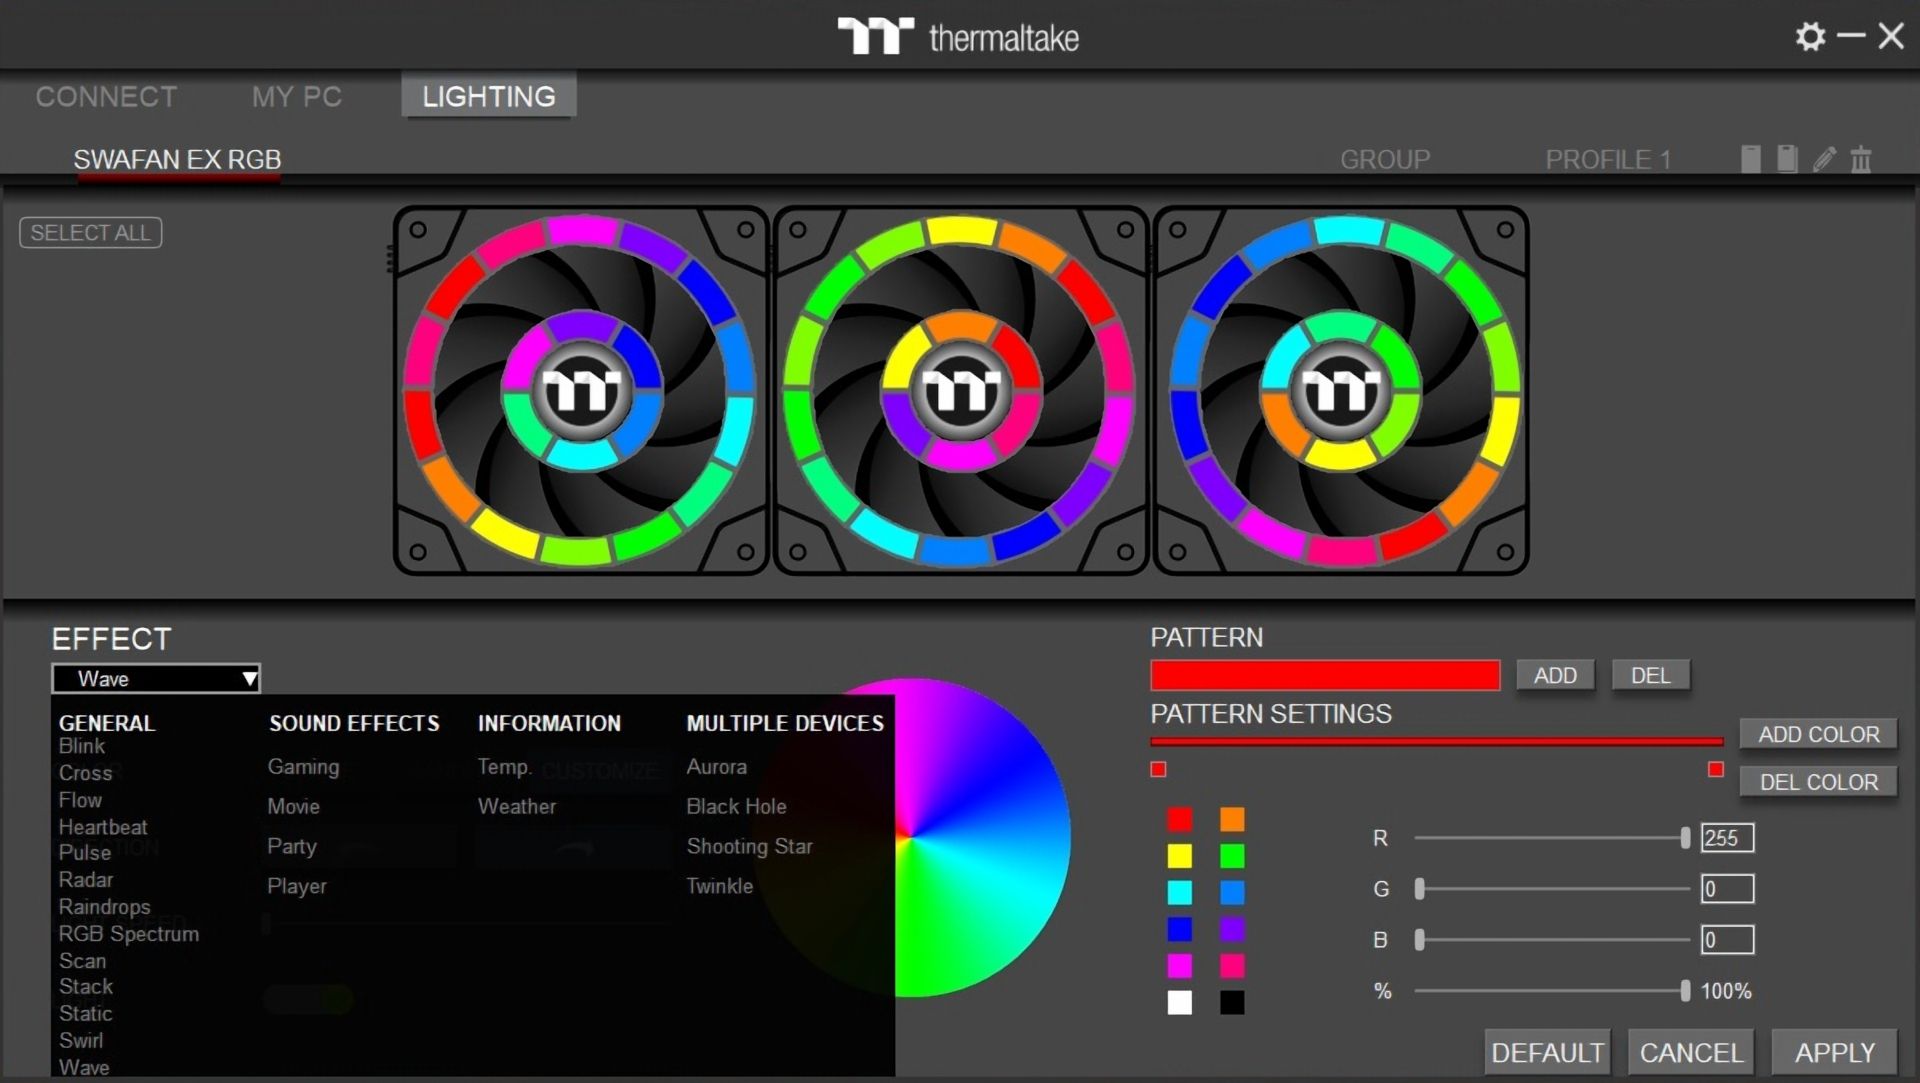
Task: Click the Thermaltake logo in title bar
Action: point(958,37)
